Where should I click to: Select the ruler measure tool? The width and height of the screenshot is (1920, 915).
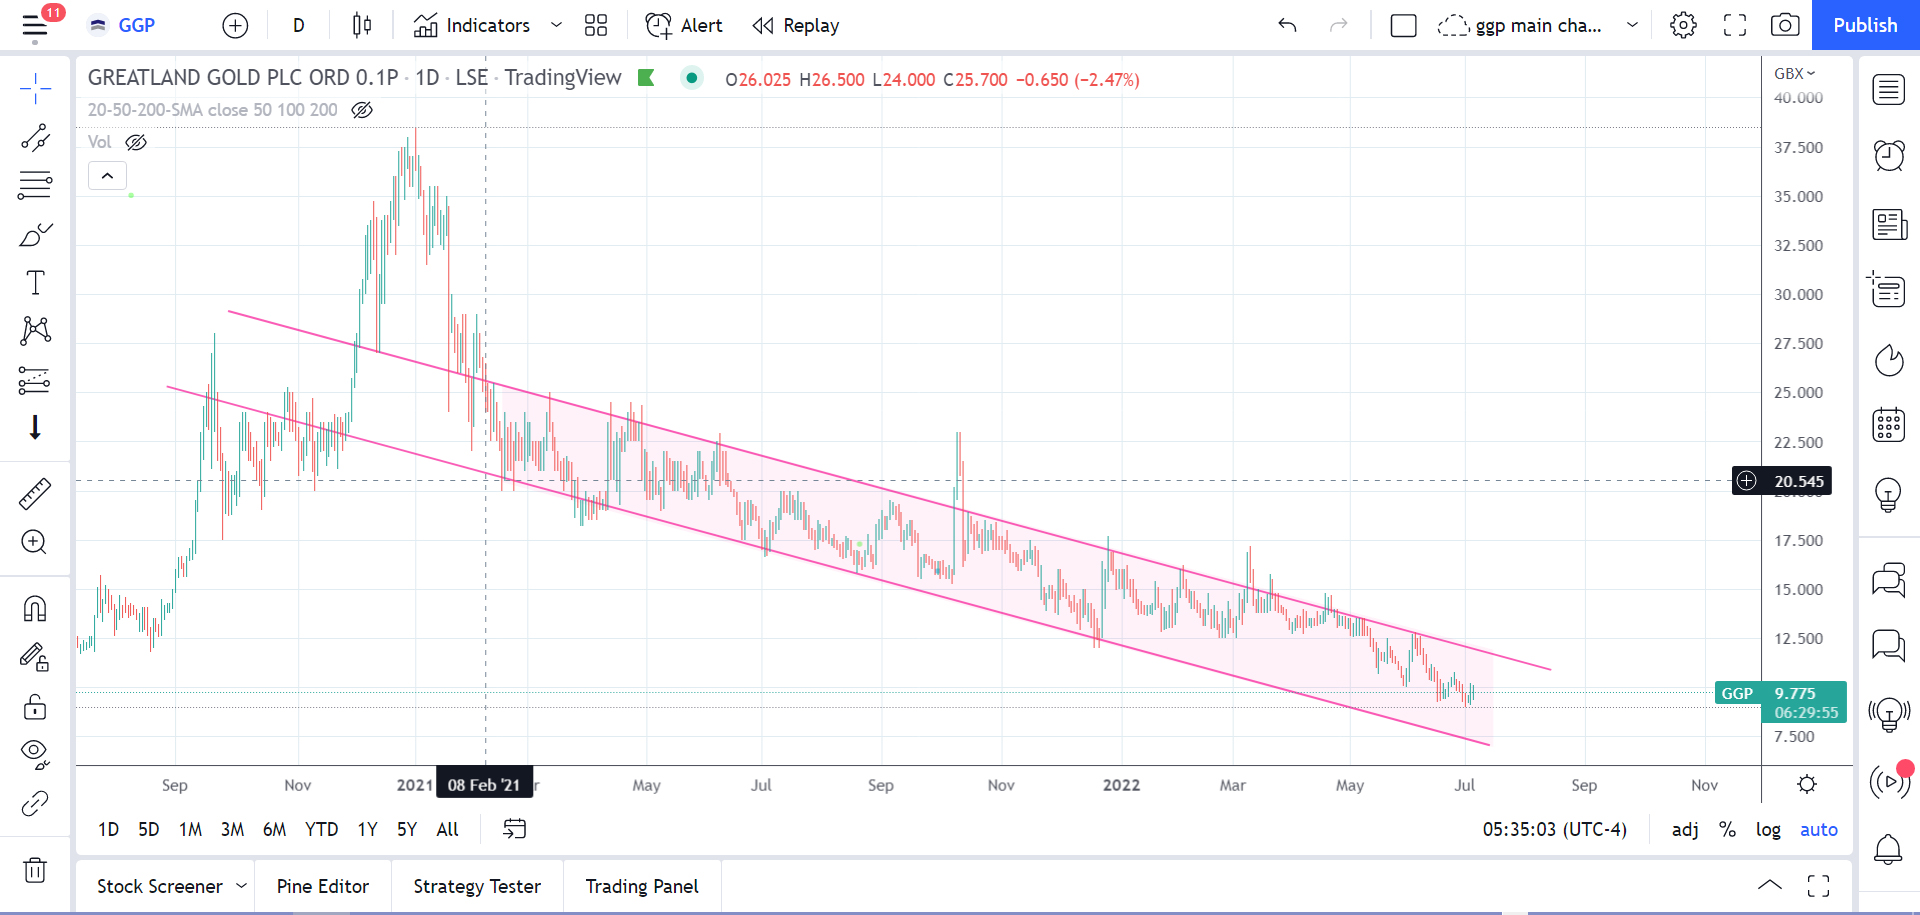(x=35, y=494)
